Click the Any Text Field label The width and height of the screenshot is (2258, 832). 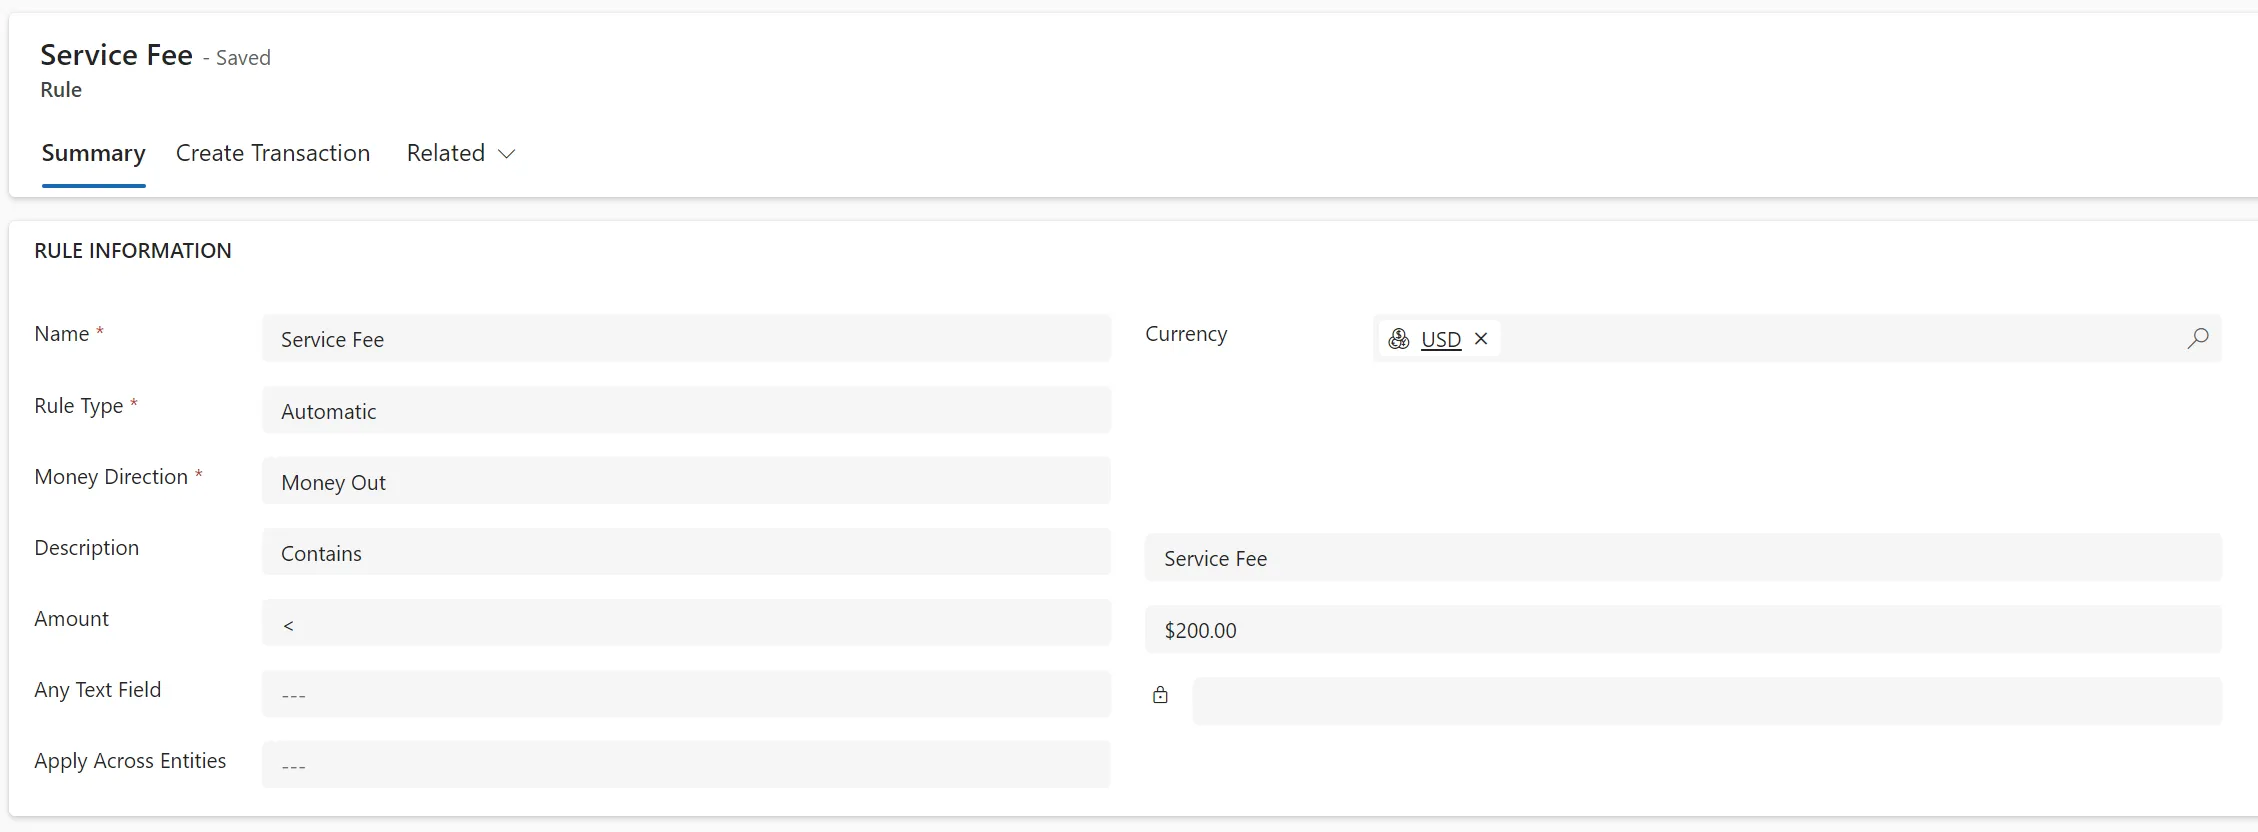click(98, 690)
